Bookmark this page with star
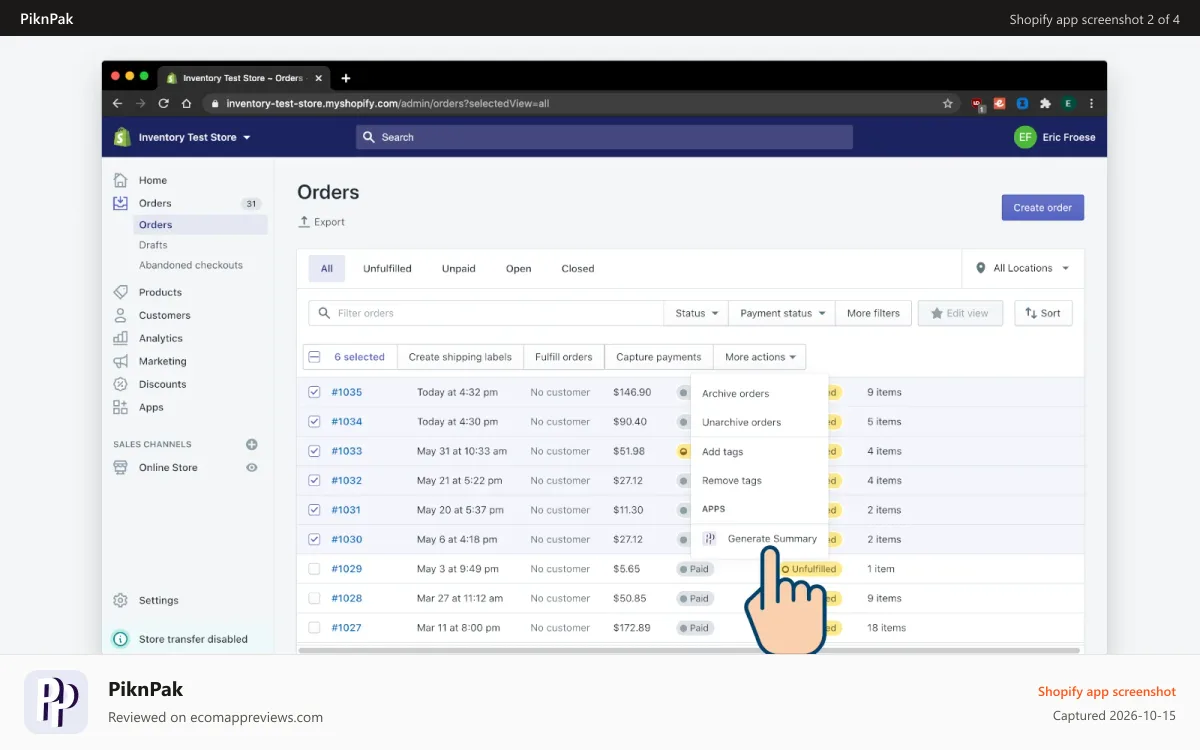 click(948, 103)
